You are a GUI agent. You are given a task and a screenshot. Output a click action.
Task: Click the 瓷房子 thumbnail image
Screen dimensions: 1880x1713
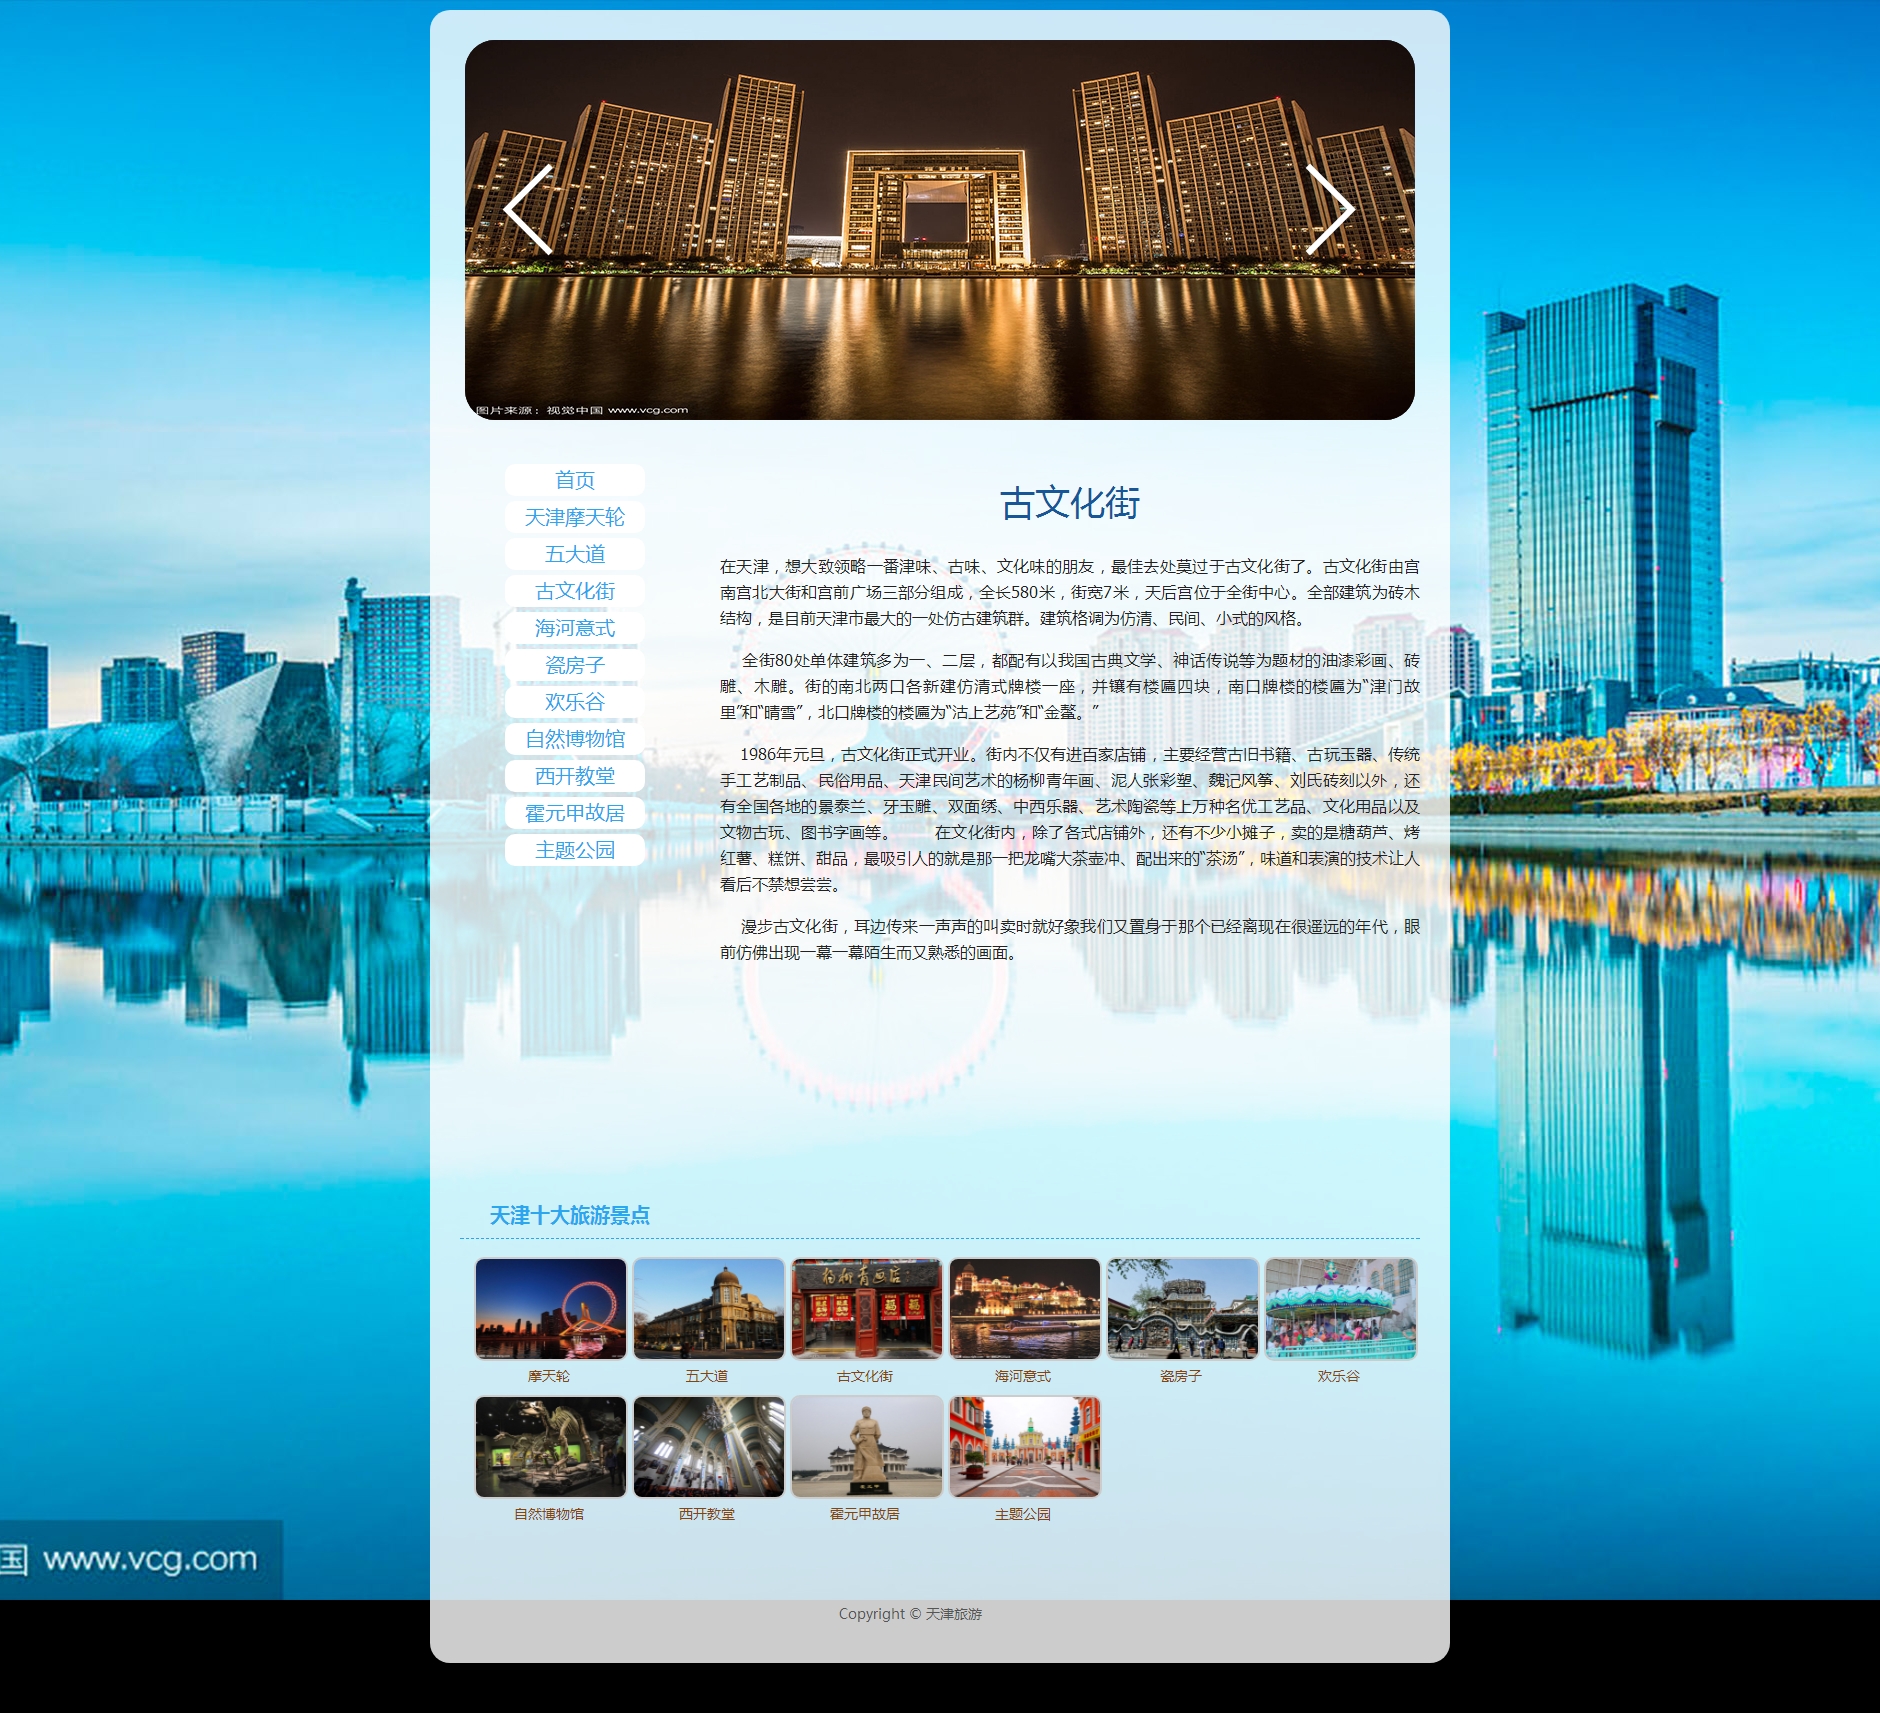pos(1183,1308)
